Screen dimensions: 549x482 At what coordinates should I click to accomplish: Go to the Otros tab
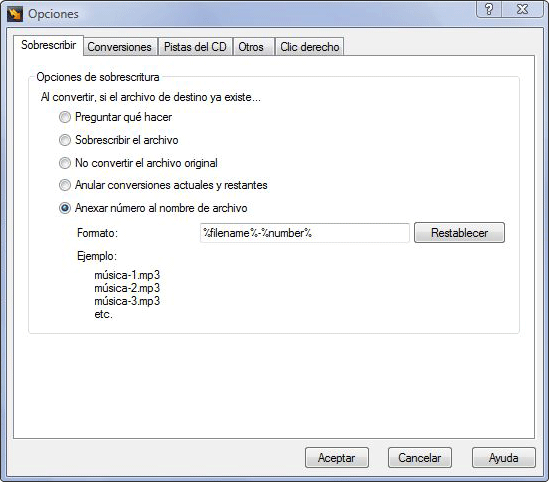click(x=251, y=47)
